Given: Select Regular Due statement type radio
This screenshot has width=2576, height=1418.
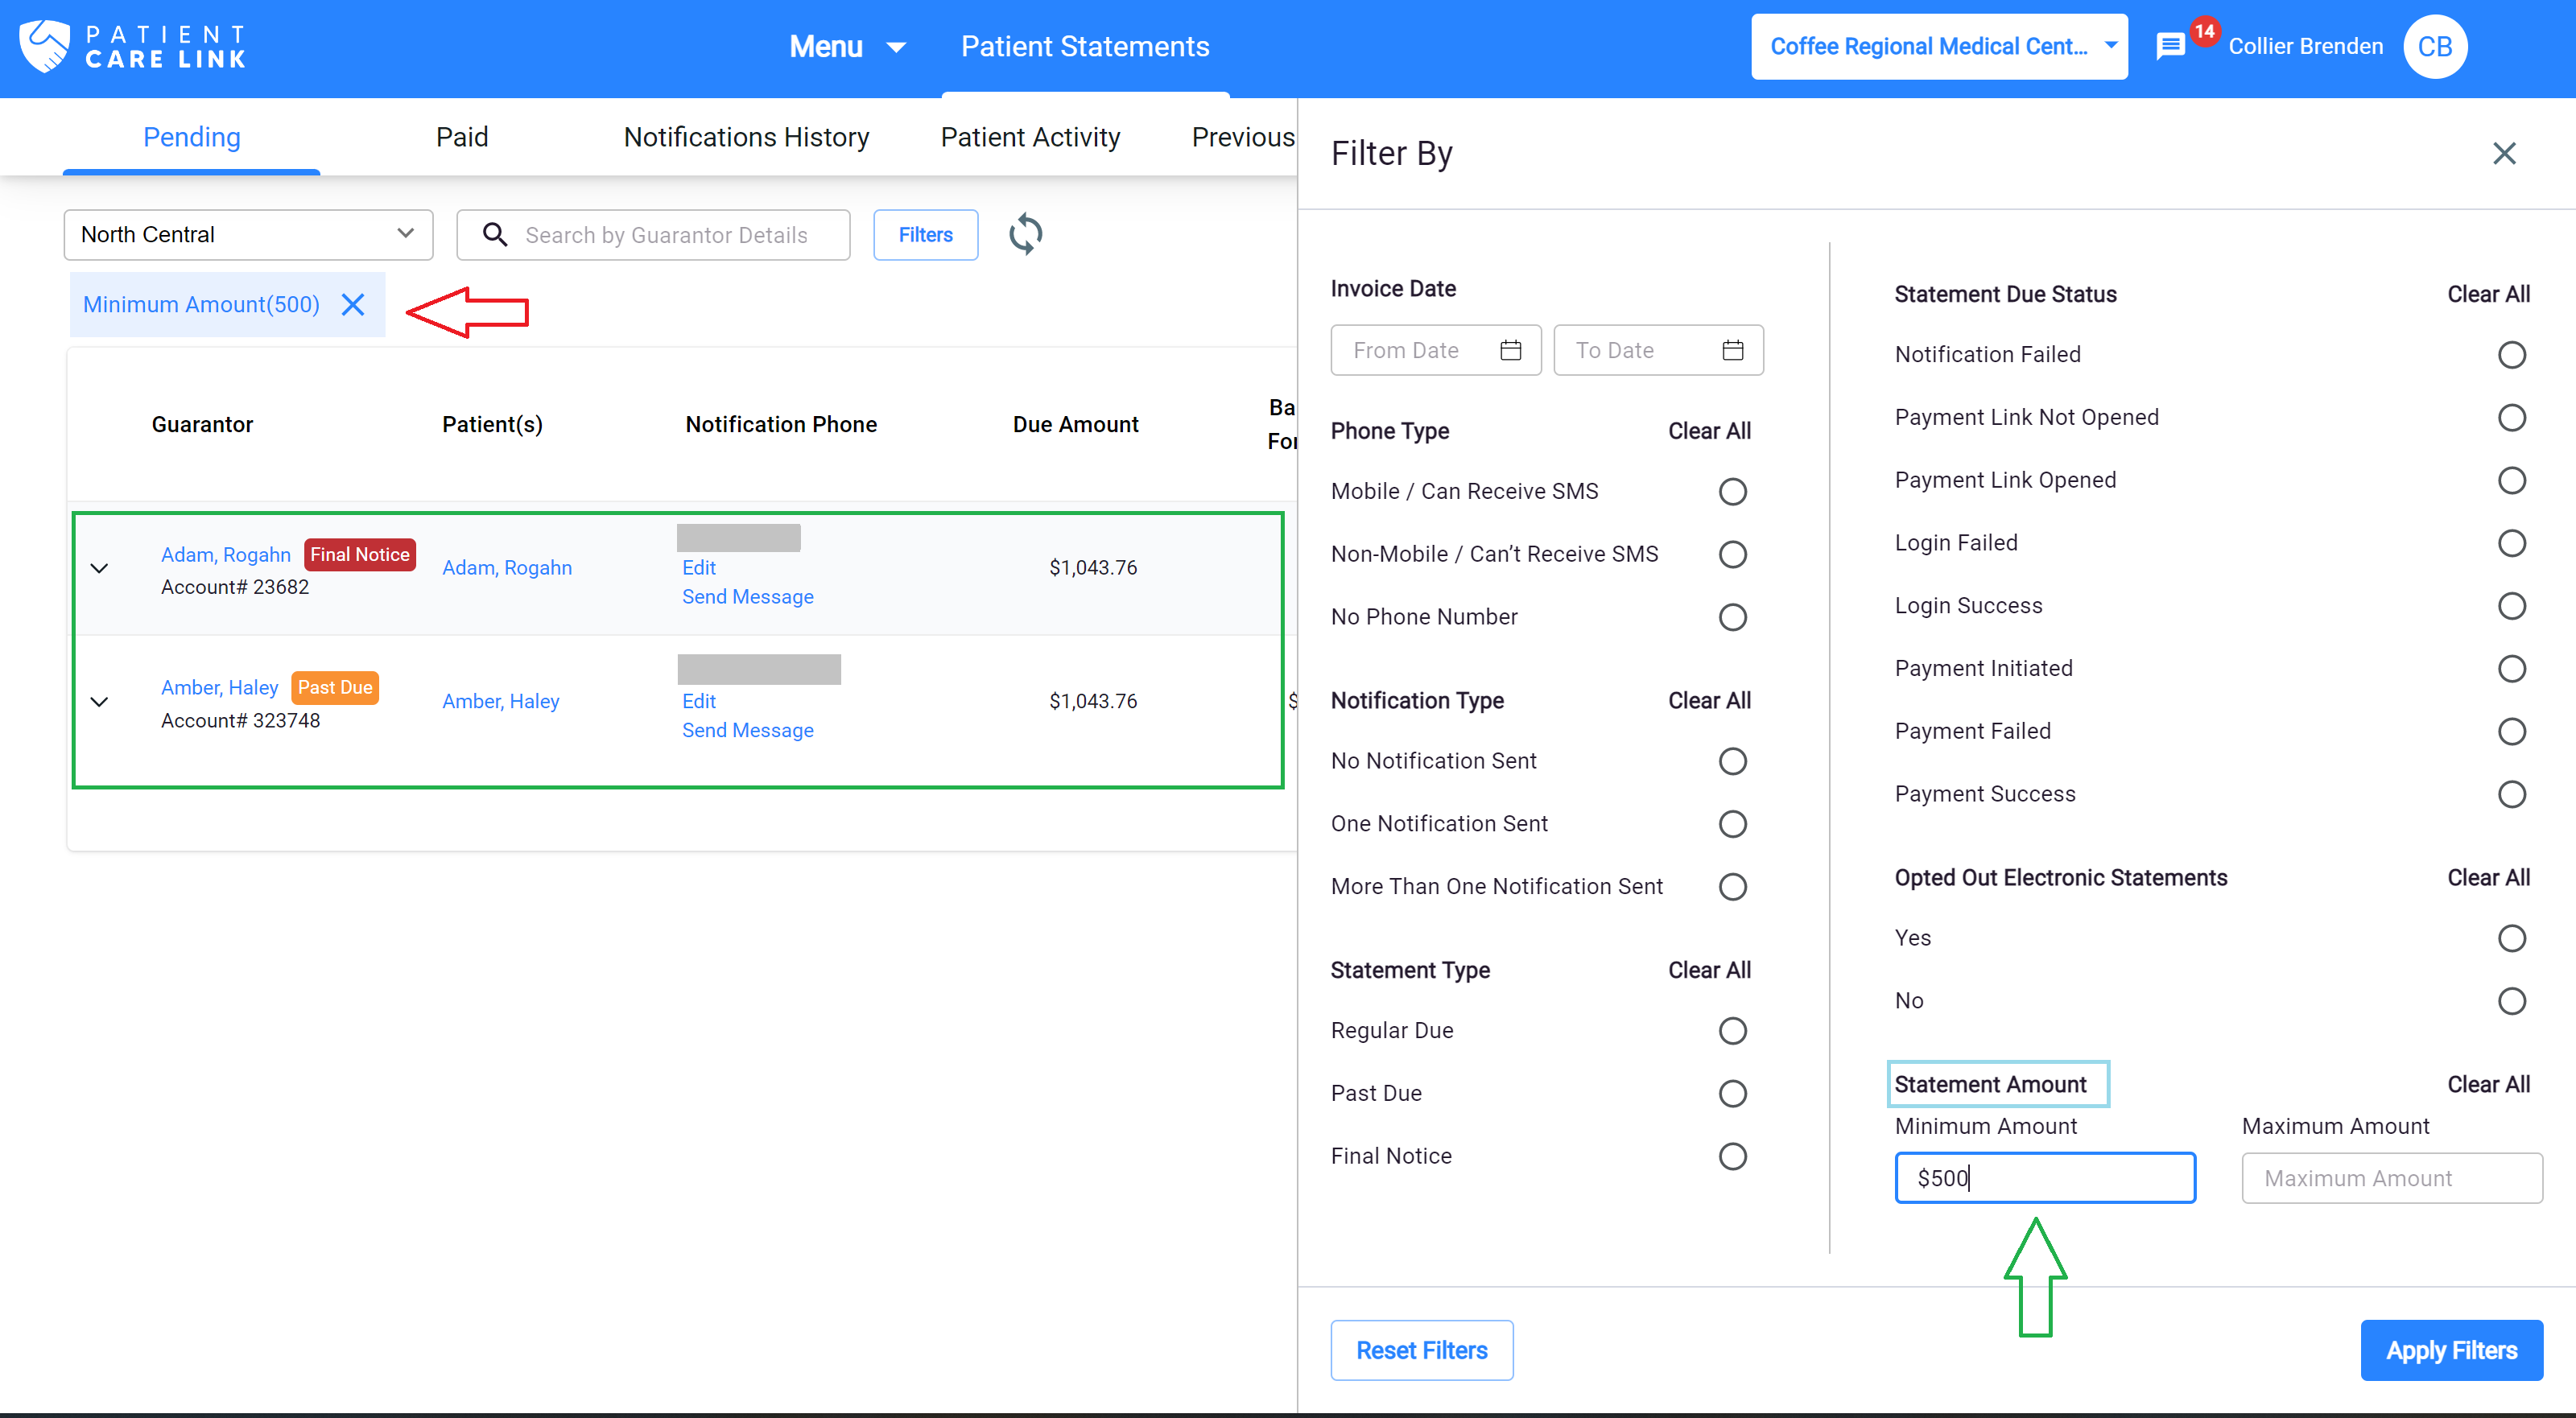Looking at the screenshot, I should point(1732,1031).
